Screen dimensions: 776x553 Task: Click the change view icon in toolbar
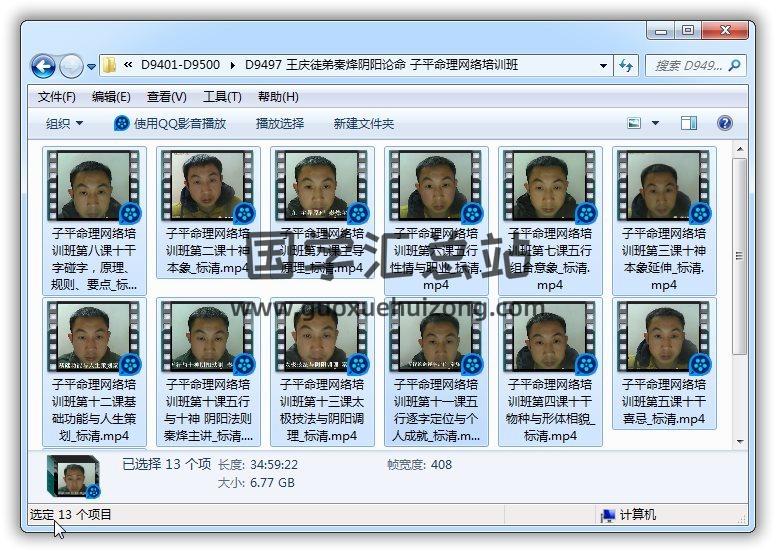click(x=634, y=123)
